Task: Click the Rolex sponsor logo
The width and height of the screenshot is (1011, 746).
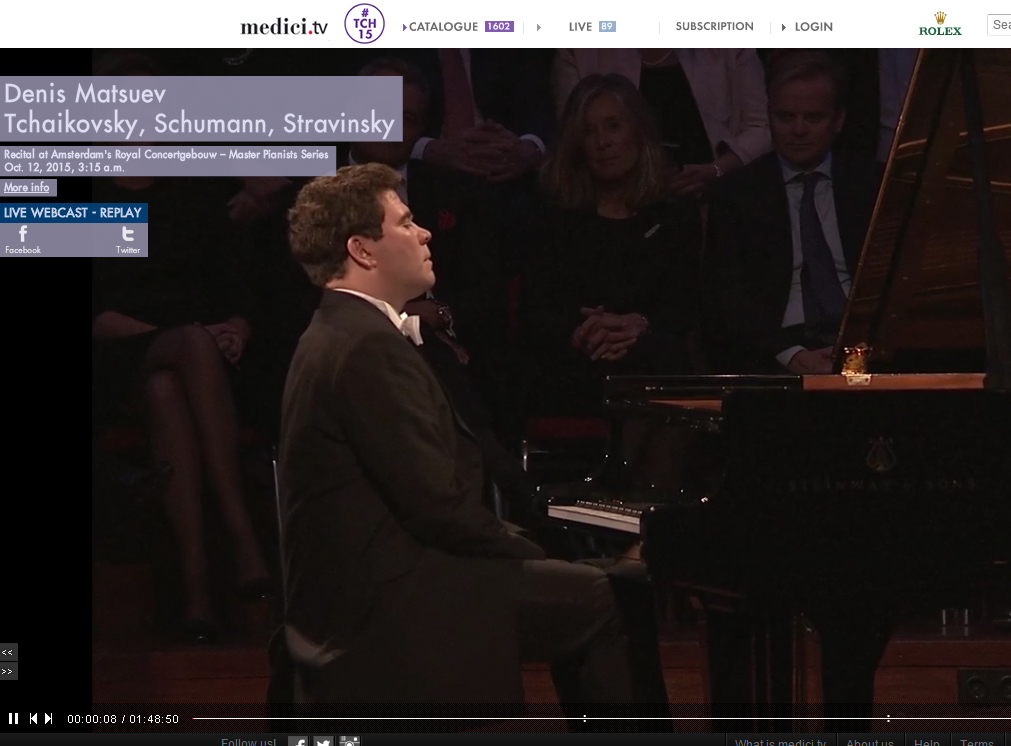Action: (x=940, y=25)
